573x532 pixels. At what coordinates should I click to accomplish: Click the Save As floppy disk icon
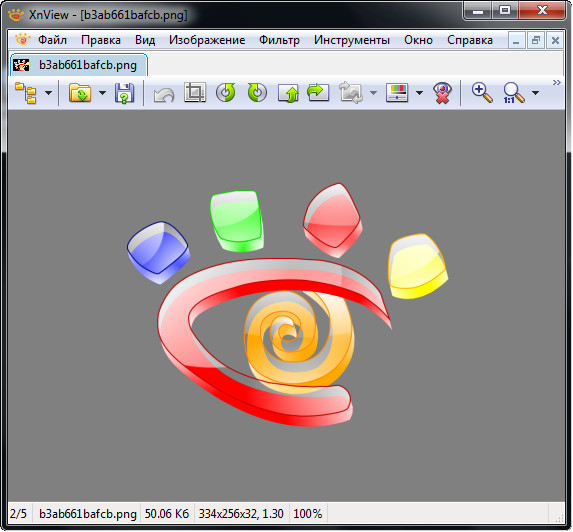point(125,93)
